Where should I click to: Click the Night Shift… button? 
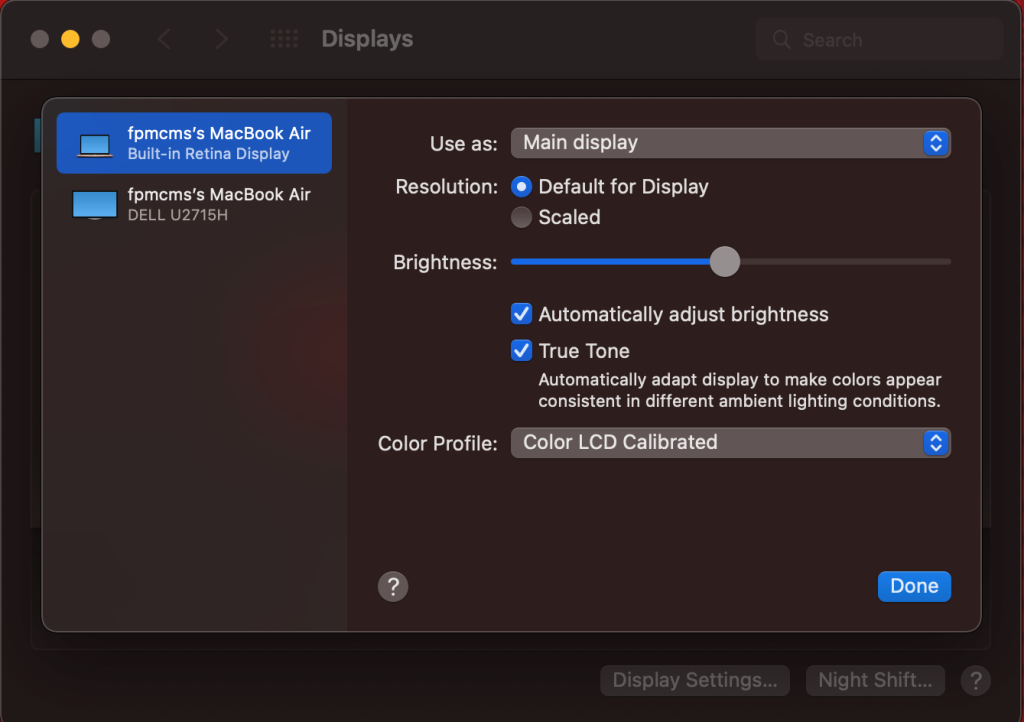[x=875, y=680]
